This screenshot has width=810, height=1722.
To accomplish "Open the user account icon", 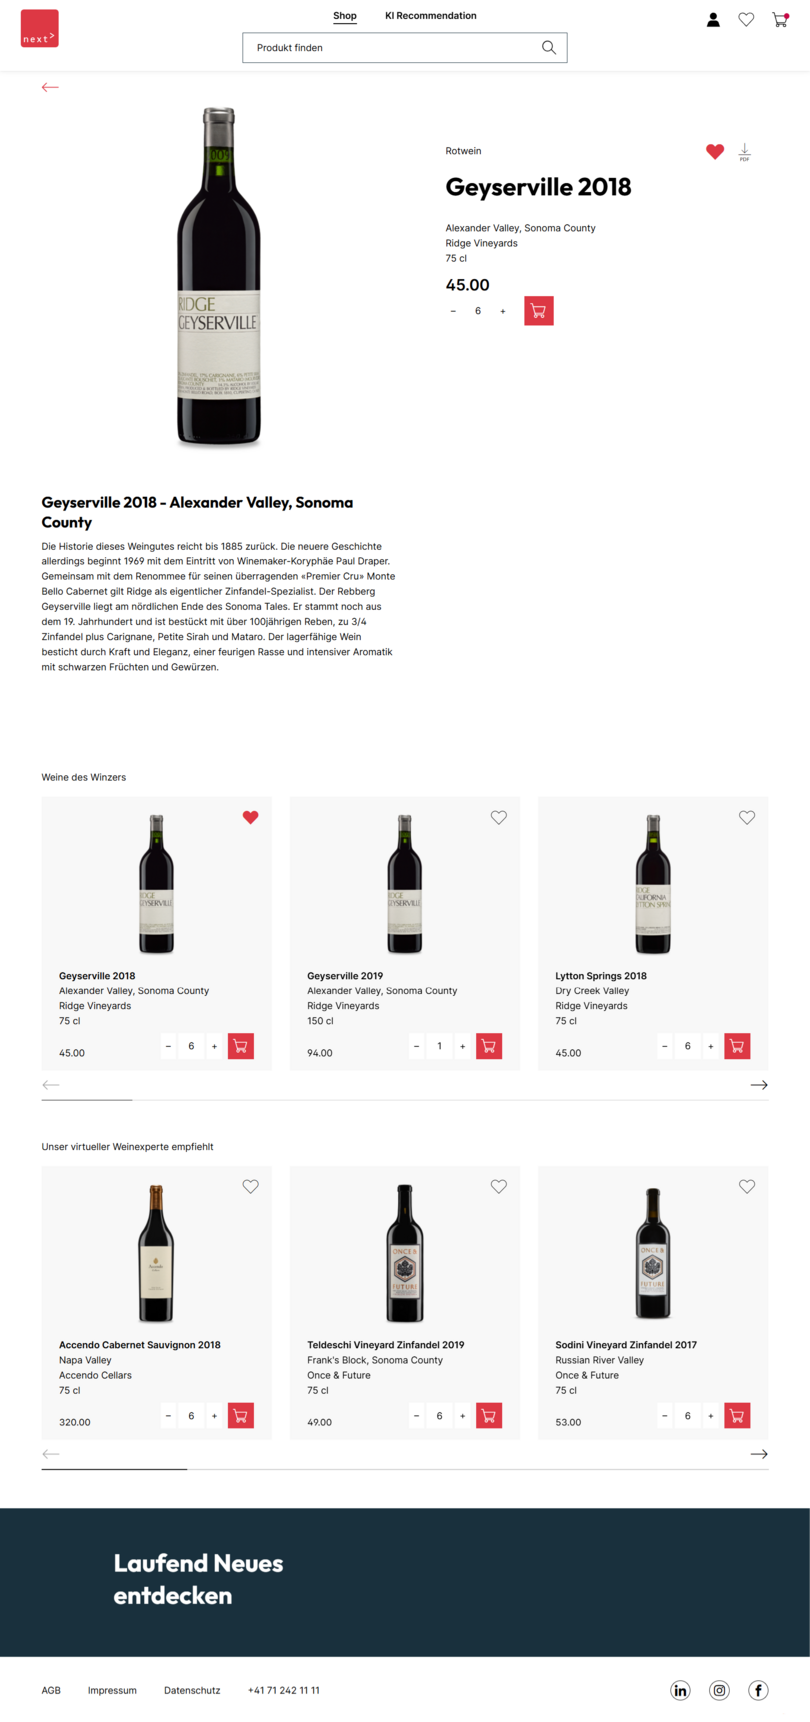I will click(713, 19).
